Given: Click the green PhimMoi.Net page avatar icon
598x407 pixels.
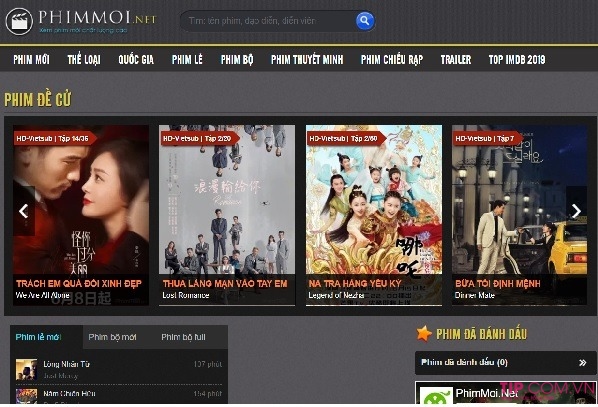Looking at the screenshot, I should coord(436,396).
